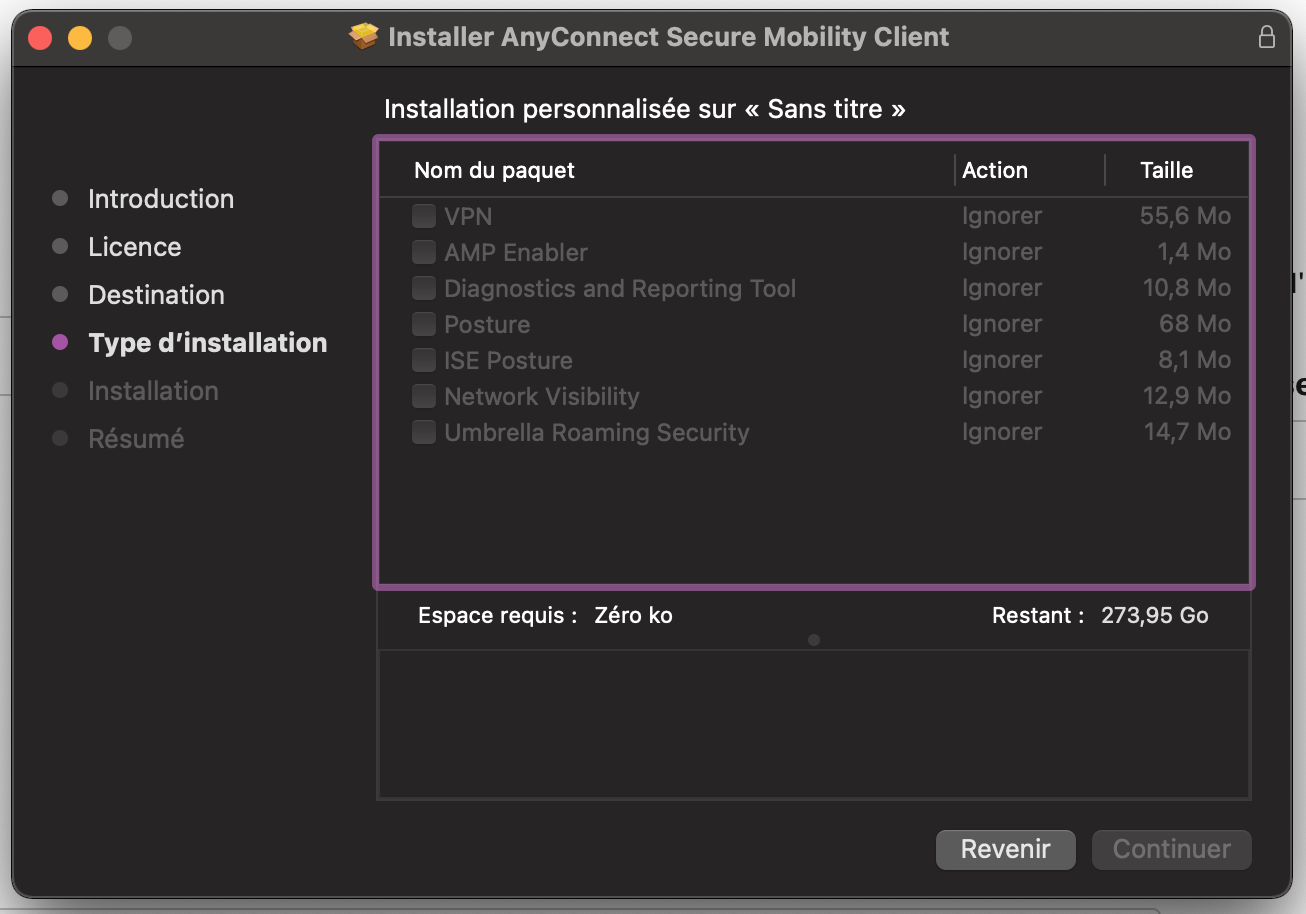Click the package box icon in title bar
The width and height of the screenshot is (1306, 914).
[364, 38]
